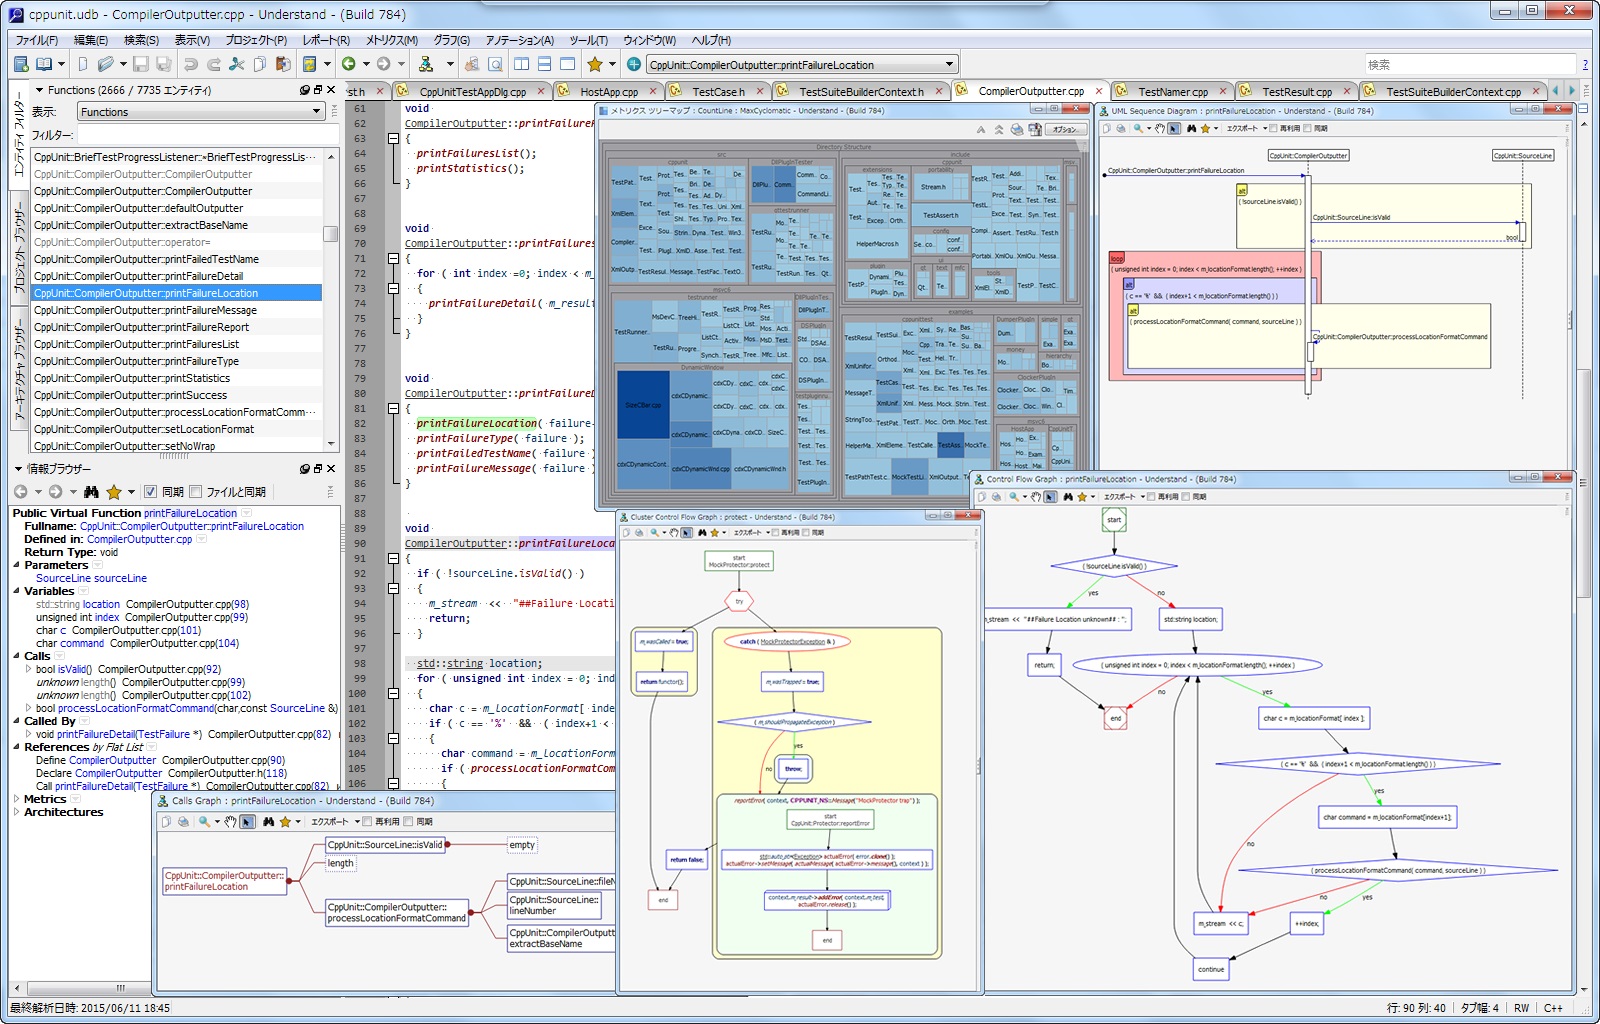Toggle 同期 checkbox in Control Flow Graph window
Screen dimensions: 1600x1024
click(x=1186, y=496)
